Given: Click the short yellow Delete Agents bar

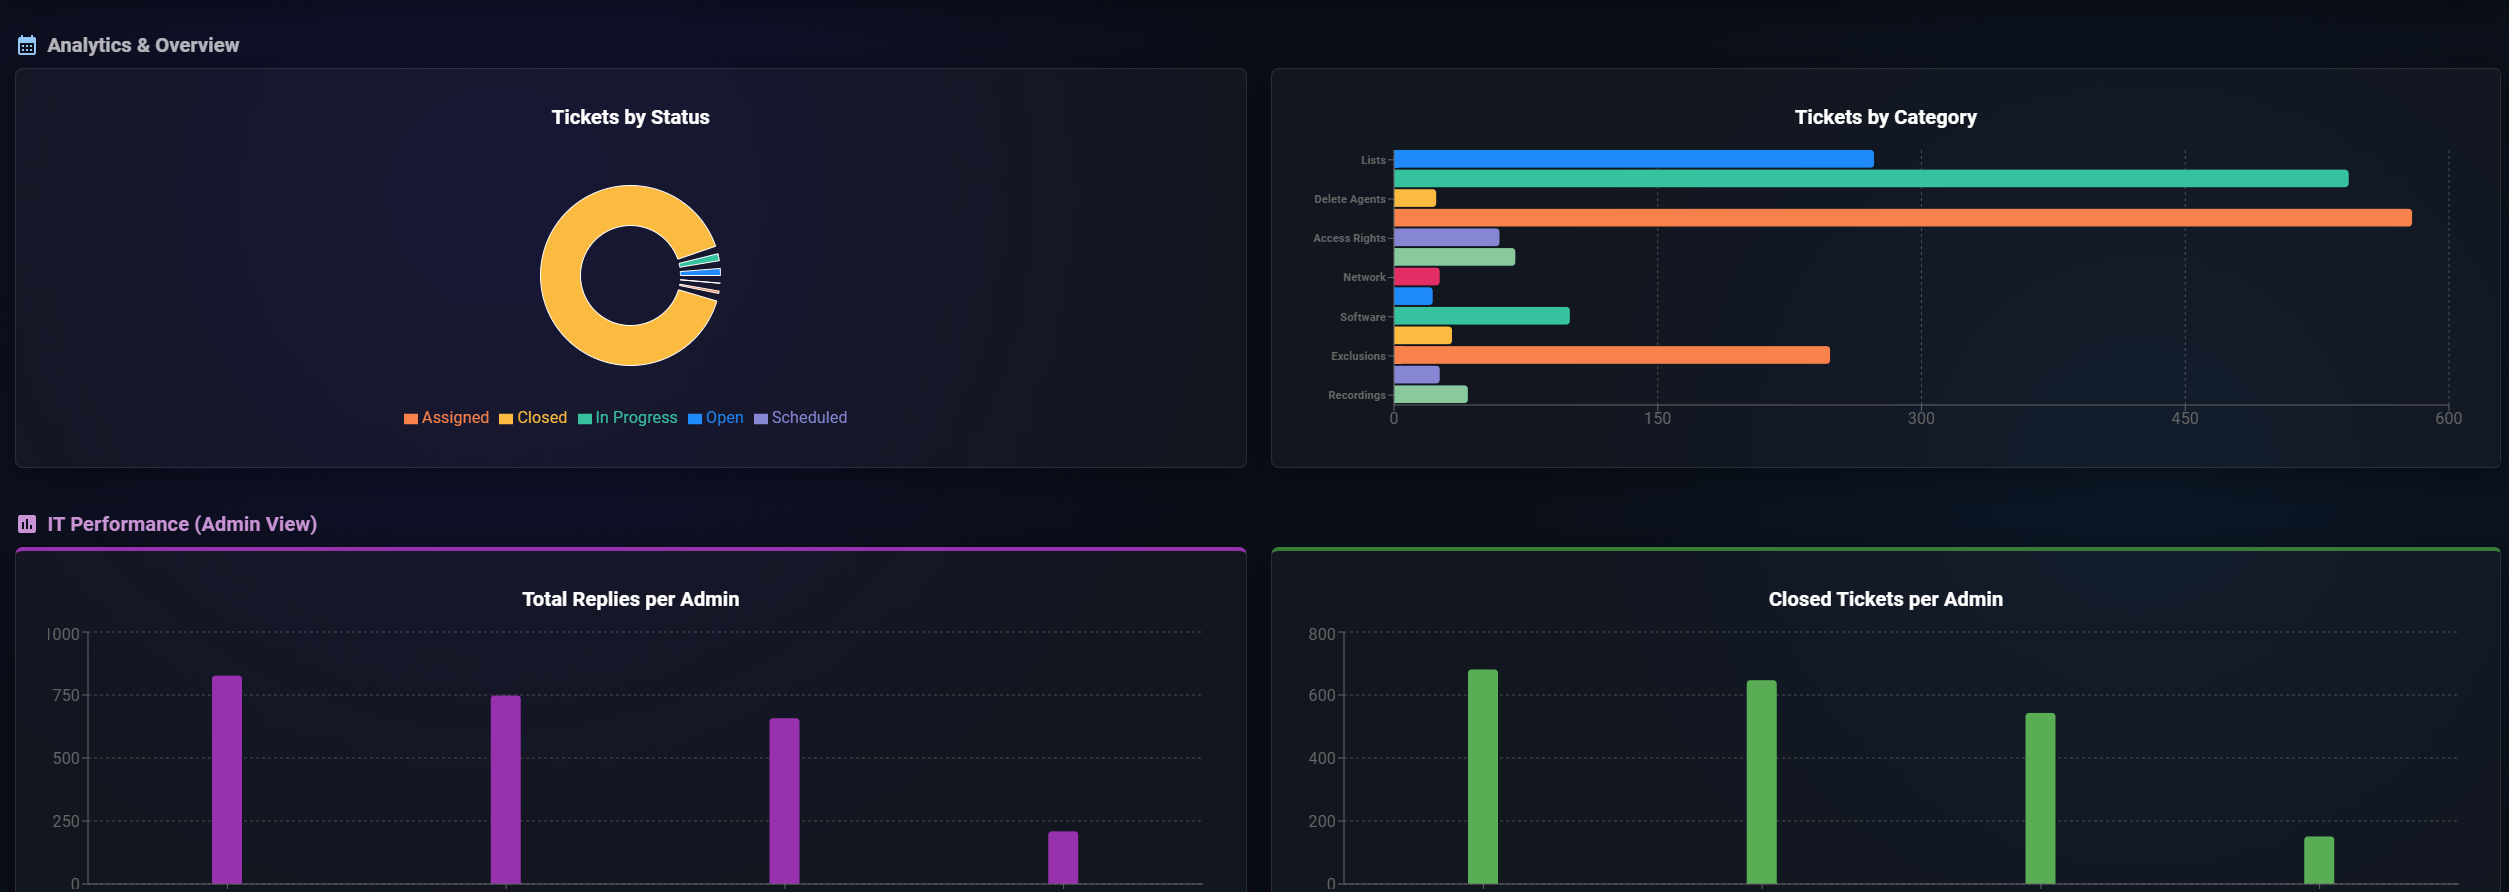Looking at the screenshot, I should [1415, 198].
